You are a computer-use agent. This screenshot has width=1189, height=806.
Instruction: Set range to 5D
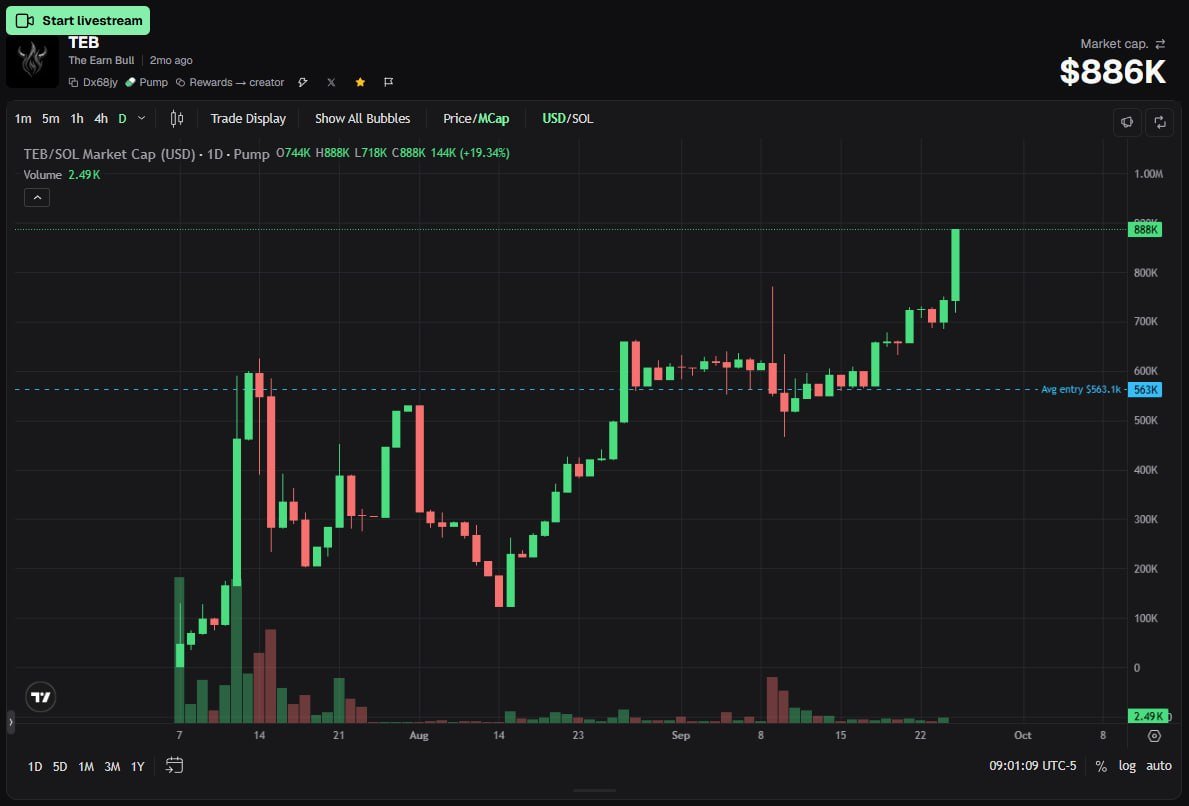click(x=60, y=767)
